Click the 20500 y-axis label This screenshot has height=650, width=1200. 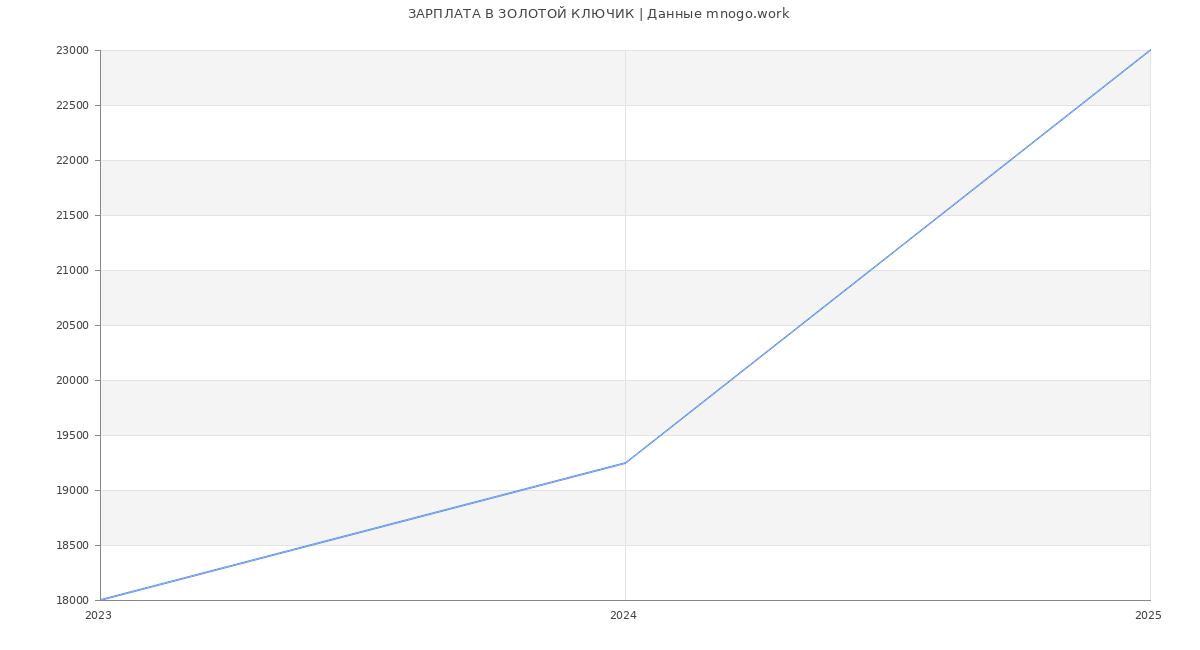tap(73, 326)
